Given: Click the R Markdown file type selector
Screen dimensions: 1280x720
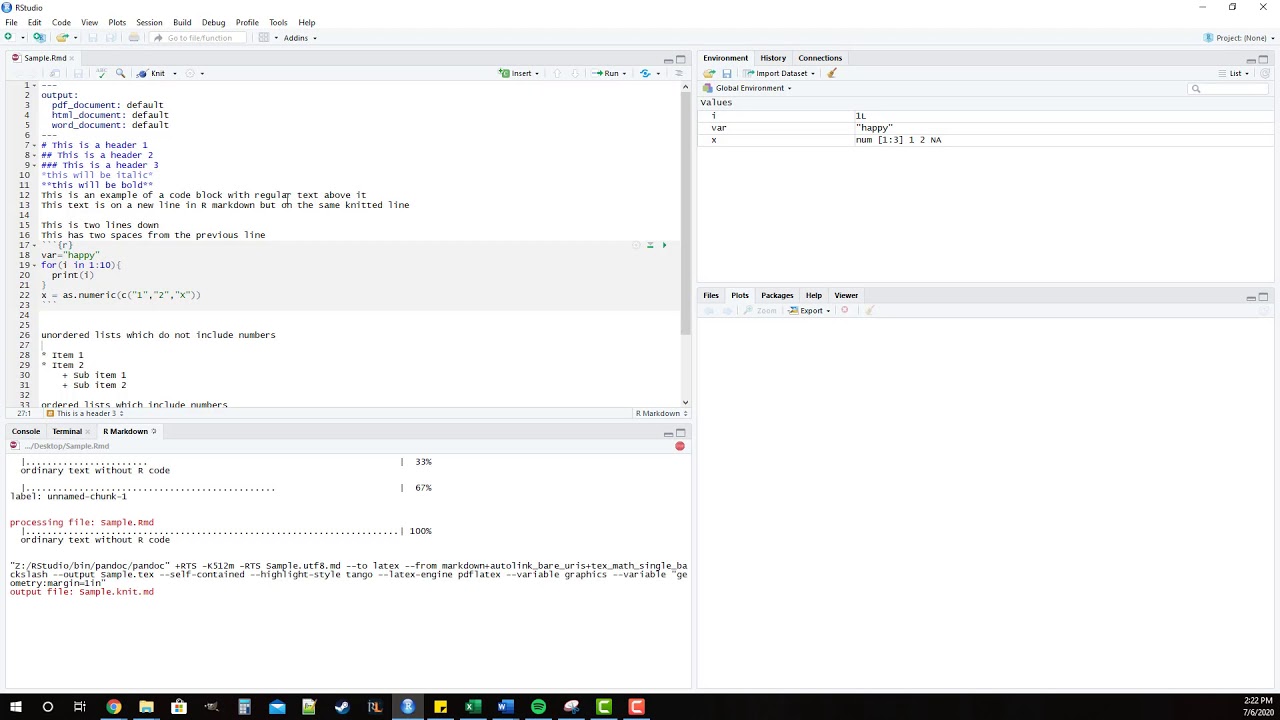Looking at the screenshot, I should [x=661, y=413].
